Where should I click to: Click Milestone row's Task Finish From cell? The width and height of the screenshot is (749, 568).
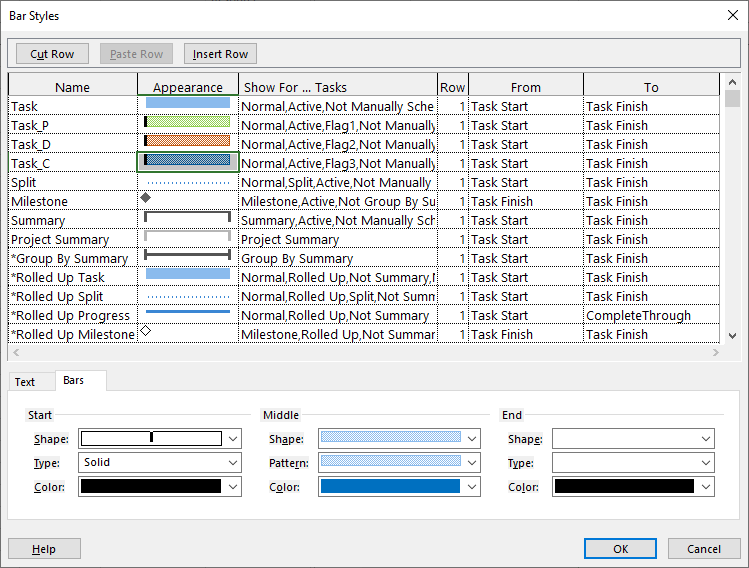click(526, 201)
